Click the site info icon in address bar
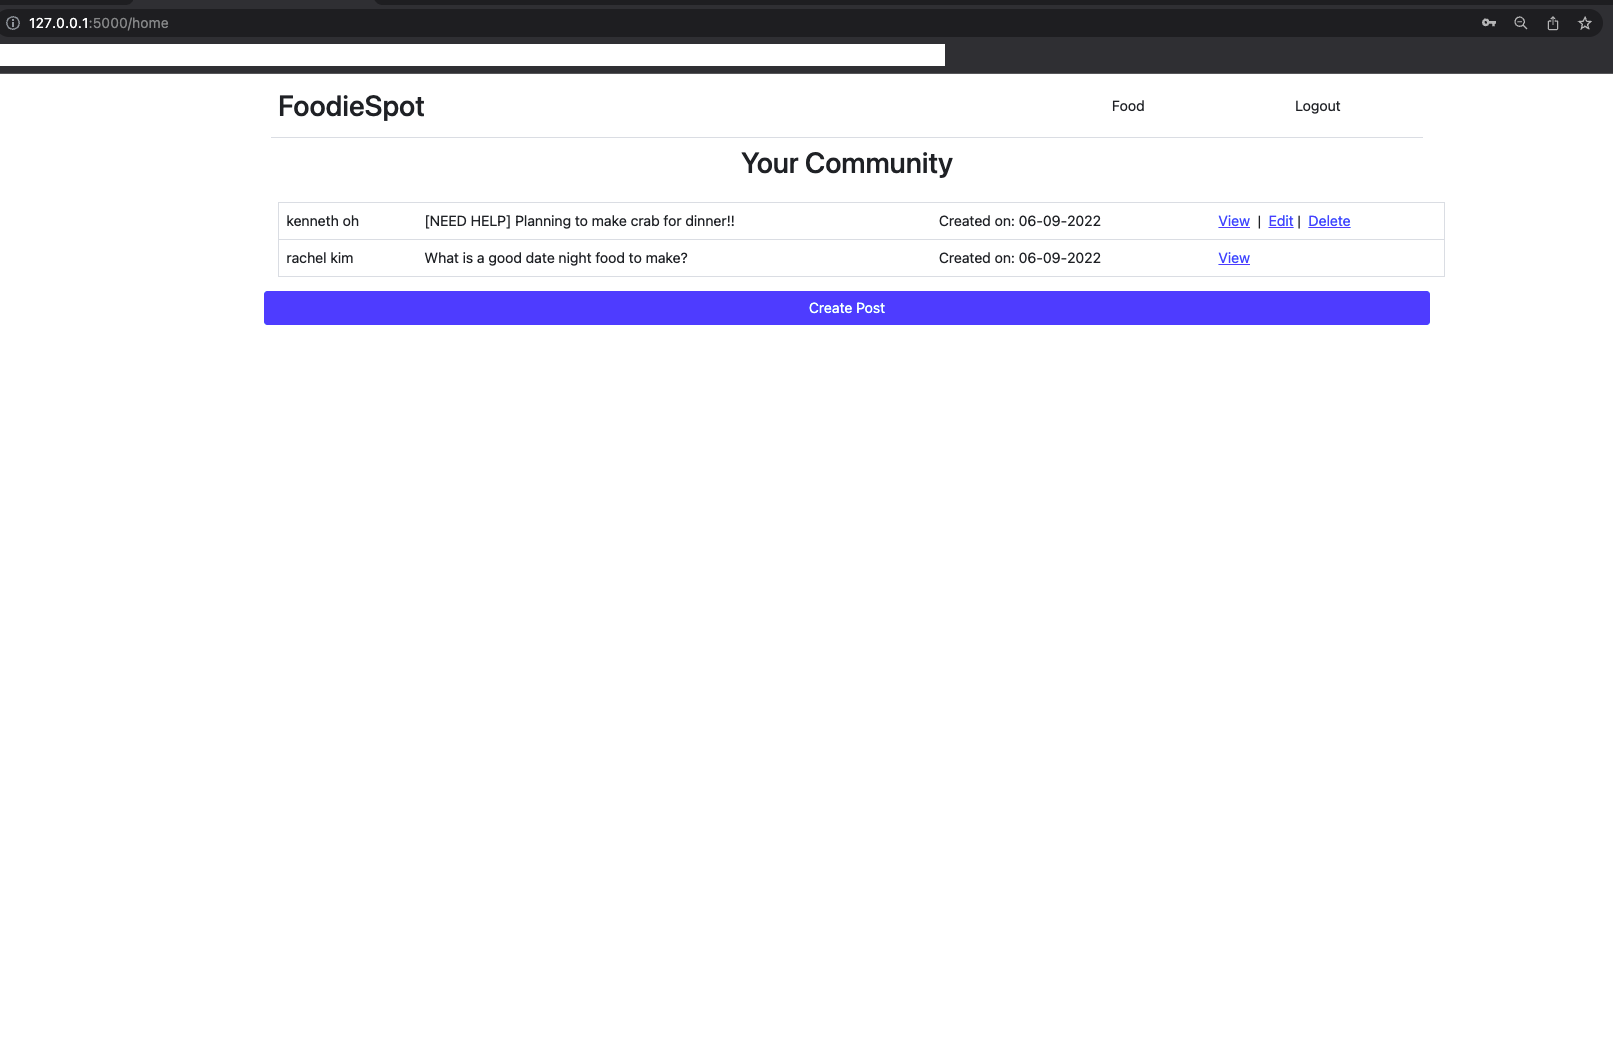Image resolution: width=1613 pixels, height=1042 pixels. pos(13,23)
